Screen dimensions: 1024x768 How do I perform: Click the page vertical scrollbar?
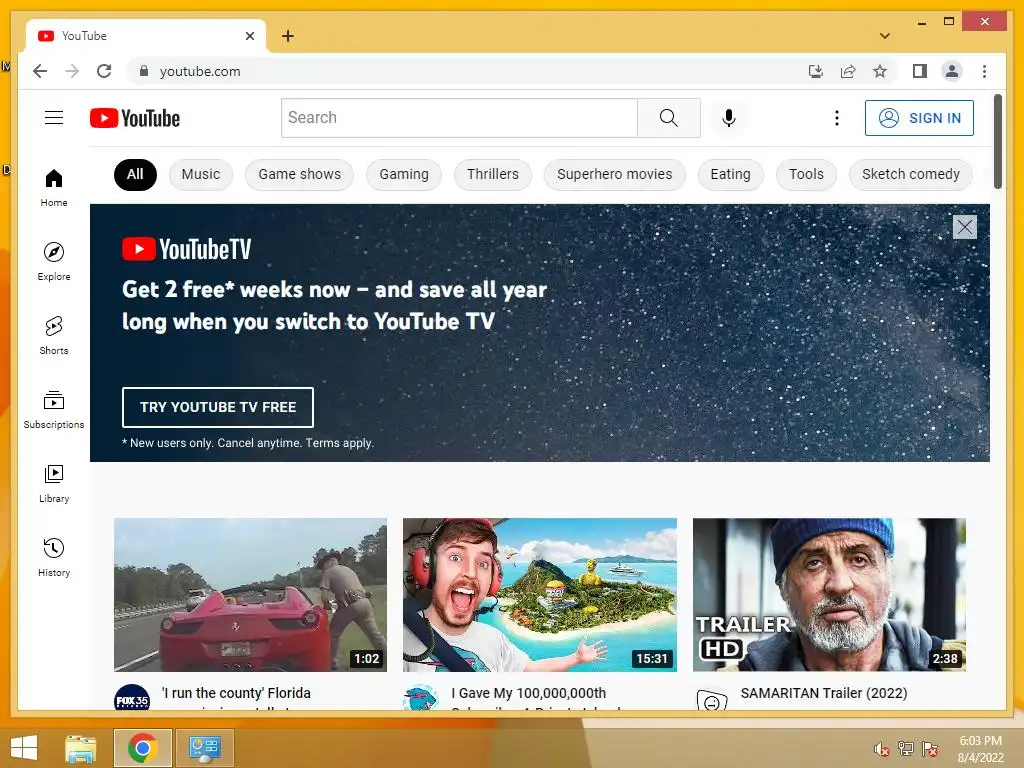997,141
